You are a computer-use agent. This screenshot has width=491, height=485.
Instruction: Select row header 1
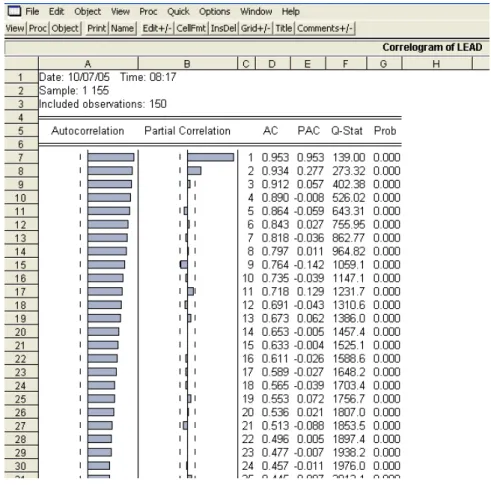21,77
